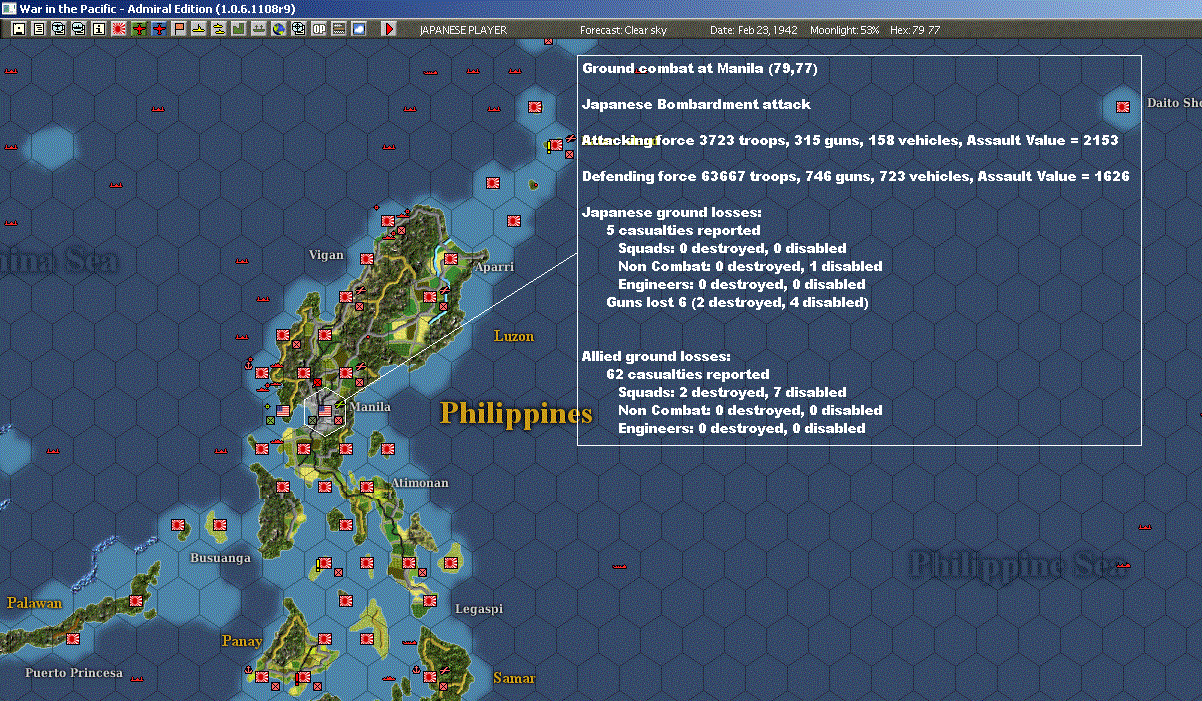
Task: Click the cloud weather toolbar icon
Action: pyautogui.click(x=358, y=29)
